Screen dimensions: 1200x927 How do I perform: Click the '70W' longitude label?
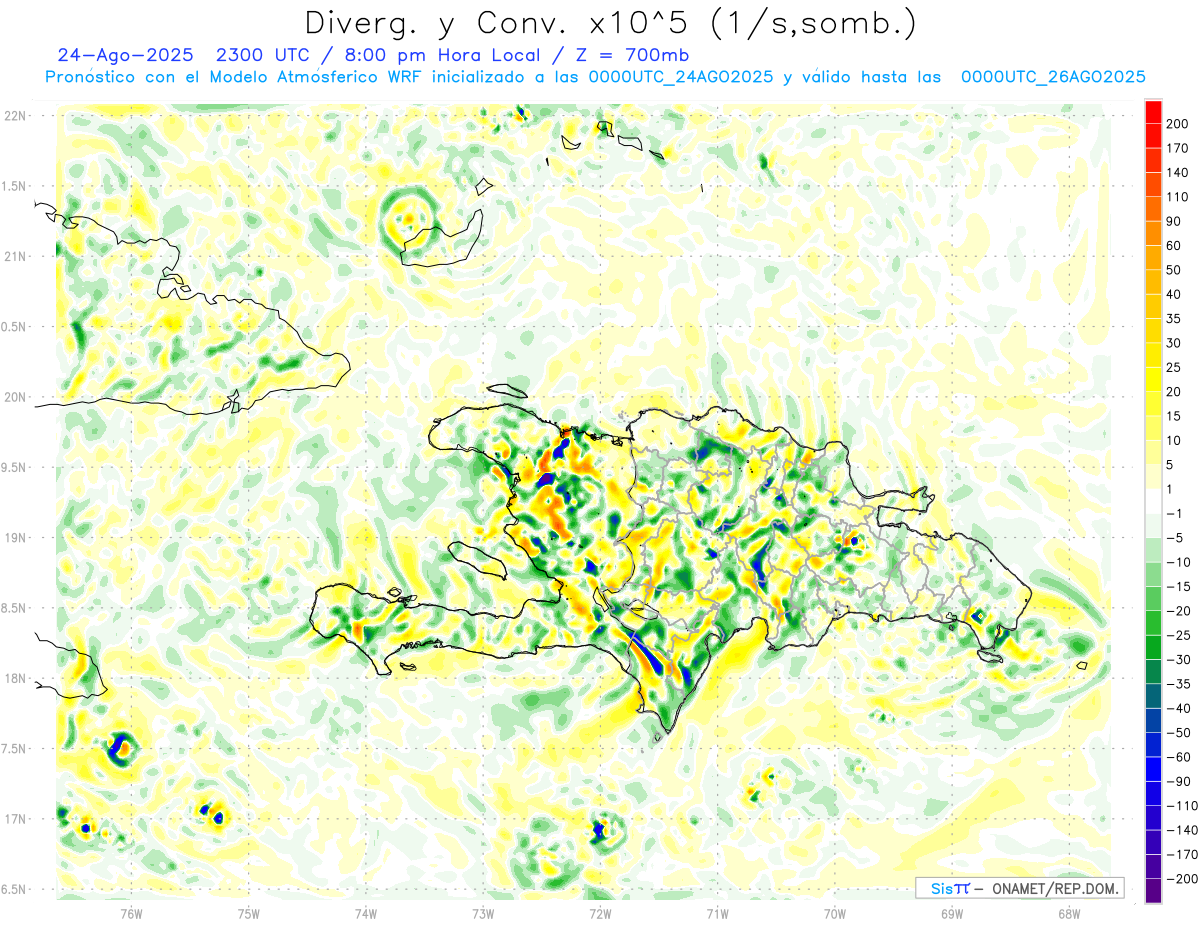(x=834, y=913)
